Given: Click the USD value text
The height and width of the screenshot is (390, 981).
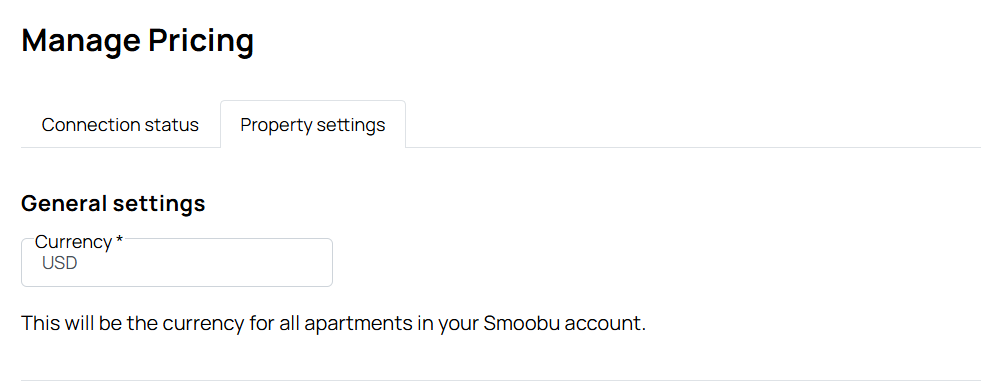Looking at the screenshot, I should [x=59, y=263].
